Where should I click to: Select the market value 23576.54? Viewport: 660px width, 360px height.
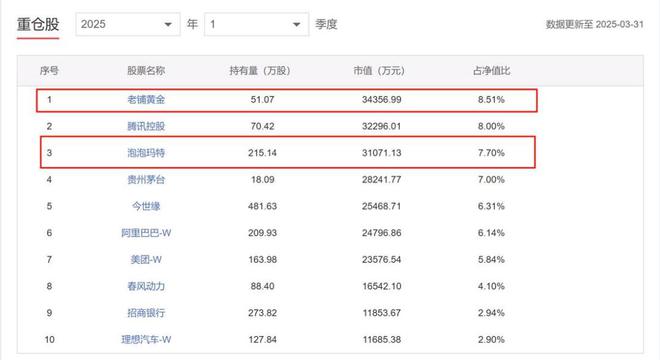tap(382, 260)
